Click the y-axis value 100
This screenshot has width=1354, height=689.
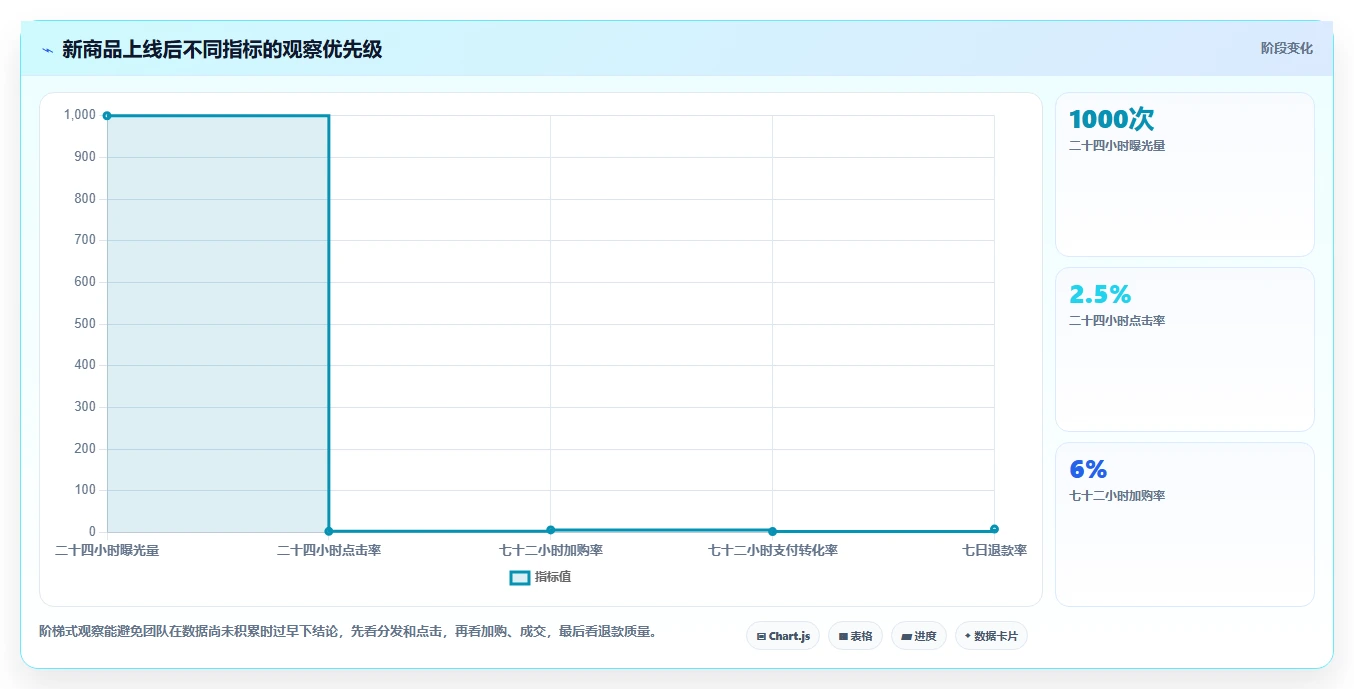click(85, 490)
